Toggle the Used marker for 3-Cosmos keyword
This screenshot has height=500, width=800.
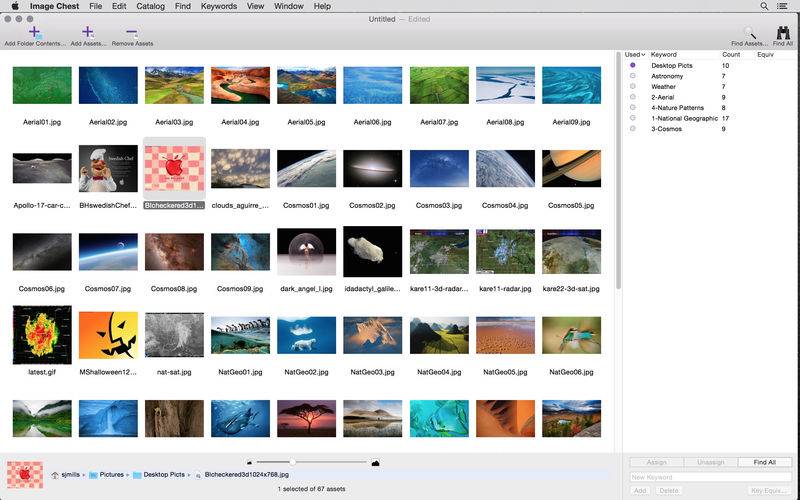[x=633, y=129]
